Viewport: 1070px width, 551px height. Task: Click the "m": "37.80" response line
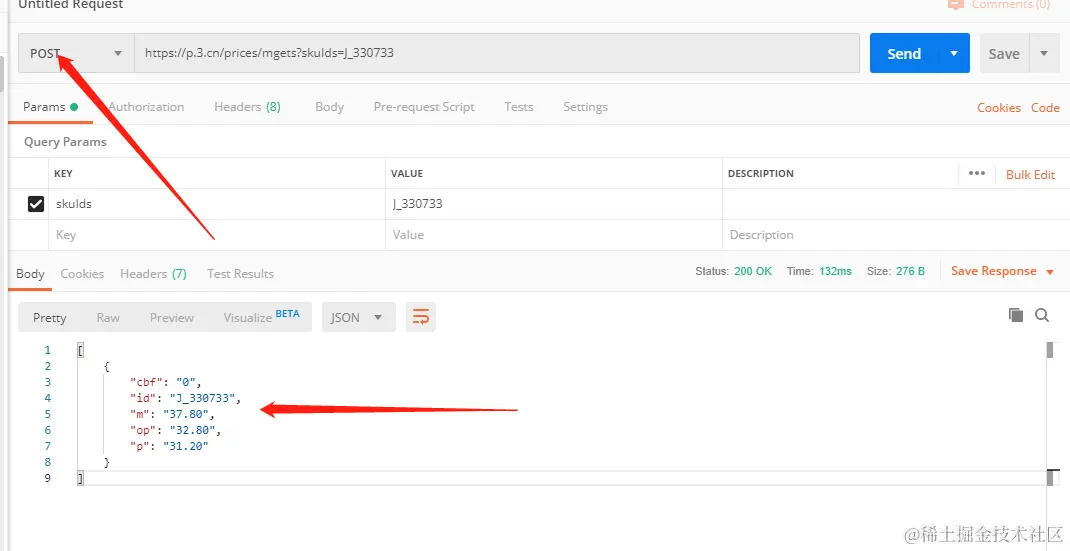click(x=173, y=414)
